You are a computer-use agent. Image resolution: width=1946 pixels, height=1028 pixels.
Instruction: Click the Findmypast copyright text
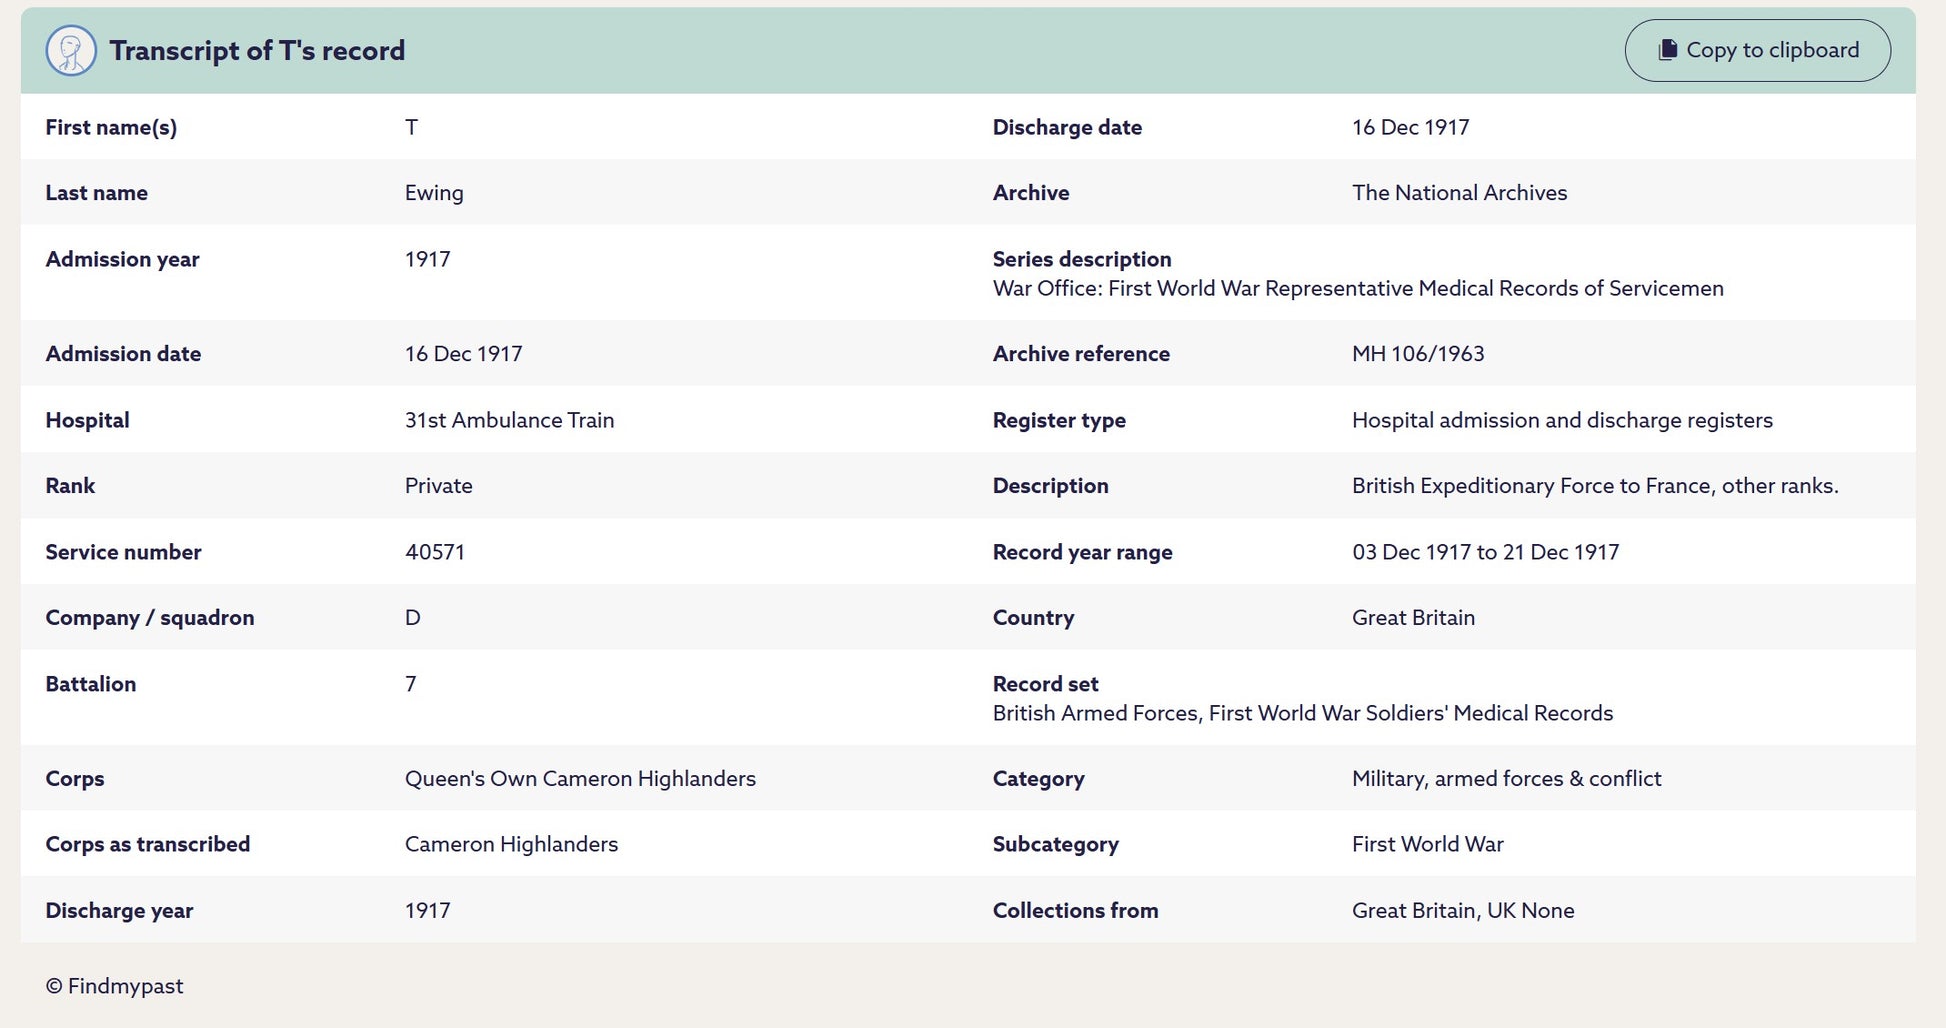point(114,986)
